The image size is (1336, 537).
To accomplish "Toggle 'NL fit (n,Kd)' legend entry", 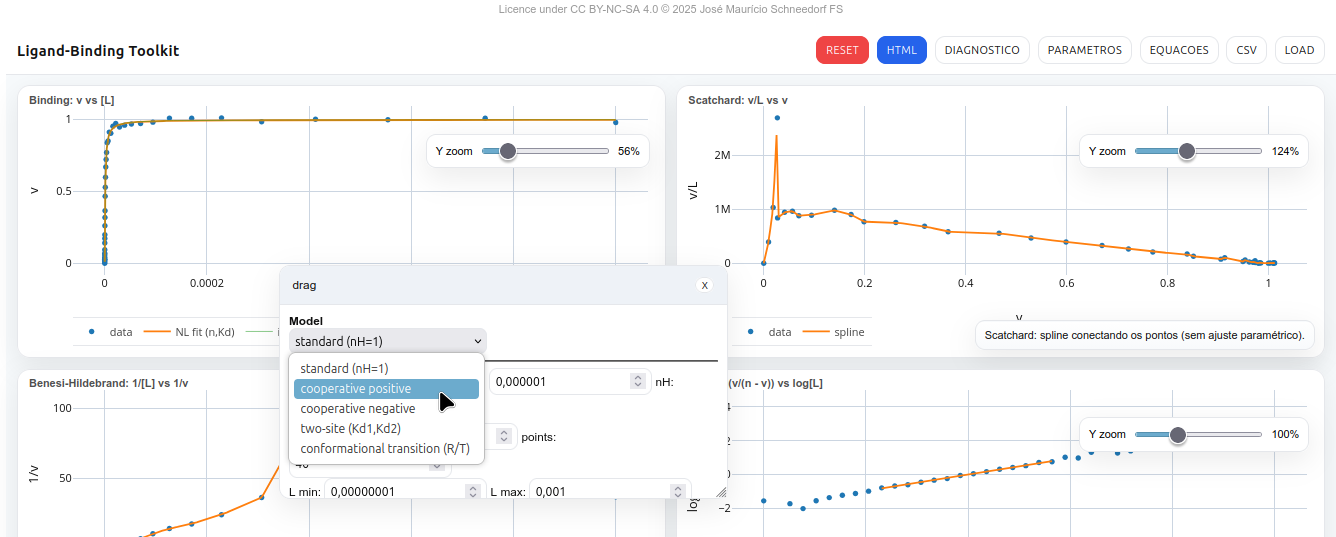I will click(x=194, y=332).
